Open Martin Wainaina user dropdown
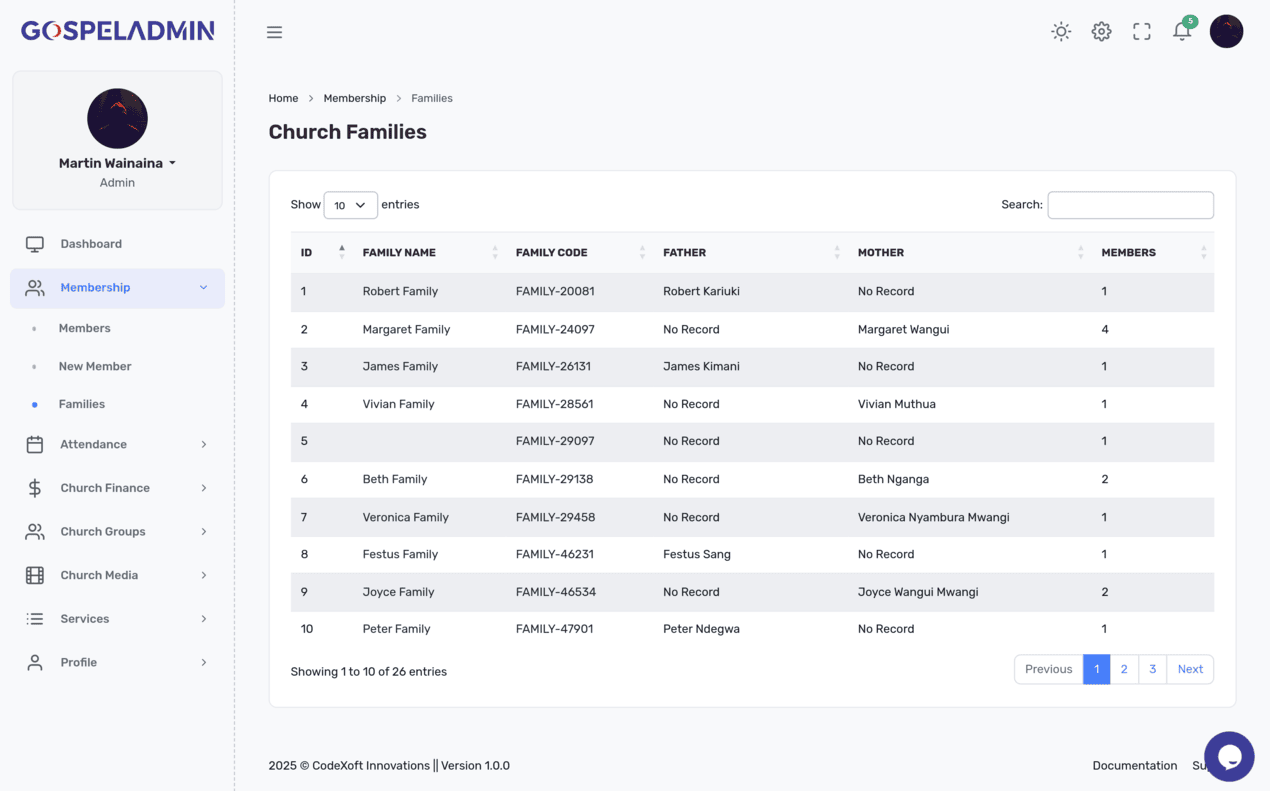 (117, 163)
